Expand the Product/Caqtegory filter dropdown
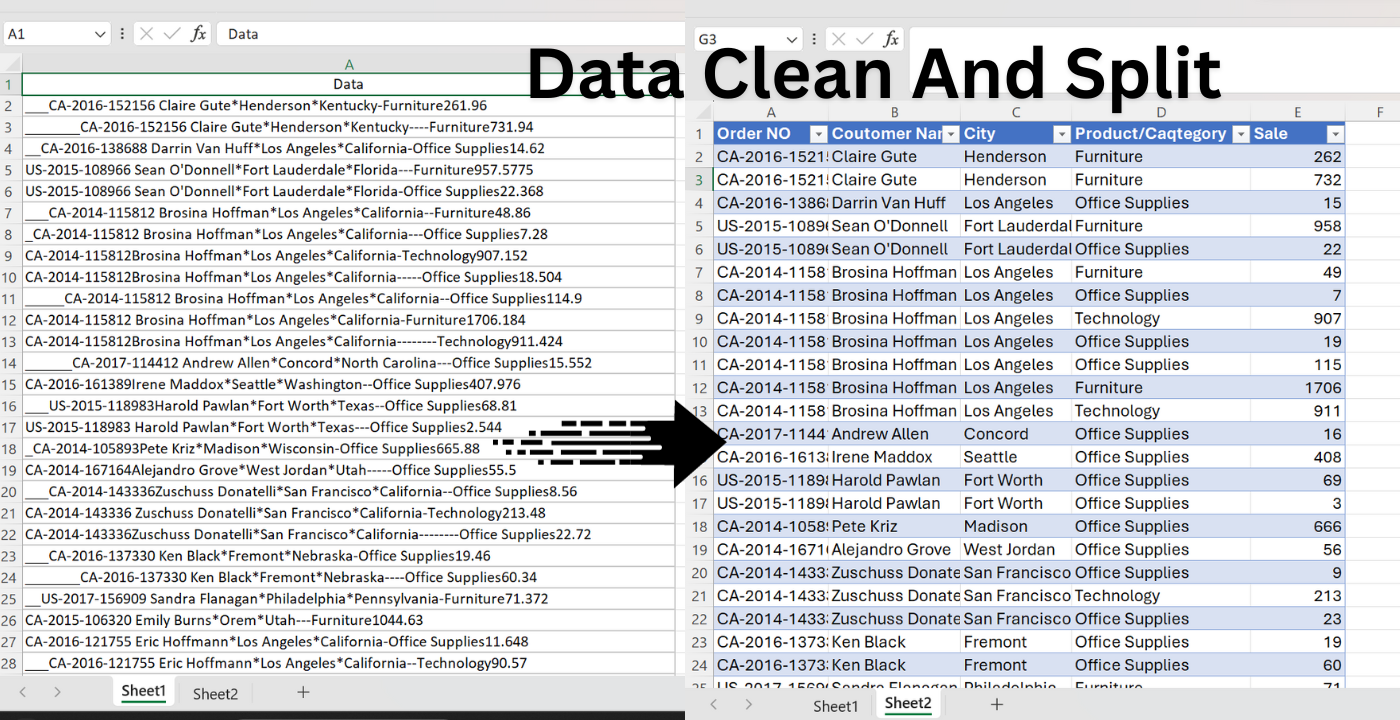 click(1241, 134)
